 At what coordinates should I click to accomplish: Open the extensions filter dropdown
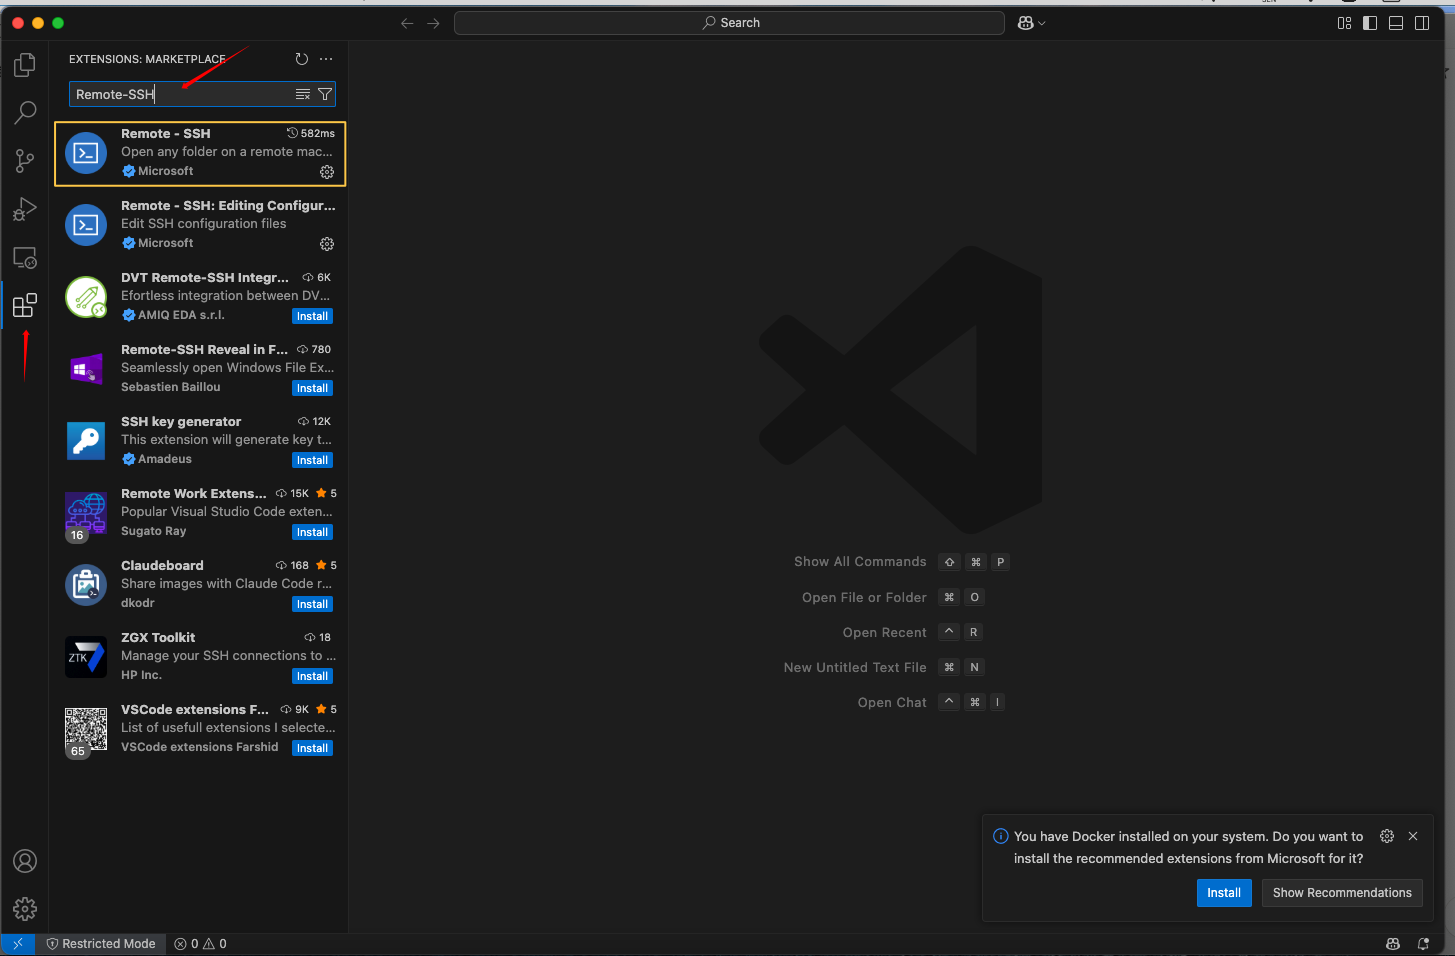tap(325, 94)
